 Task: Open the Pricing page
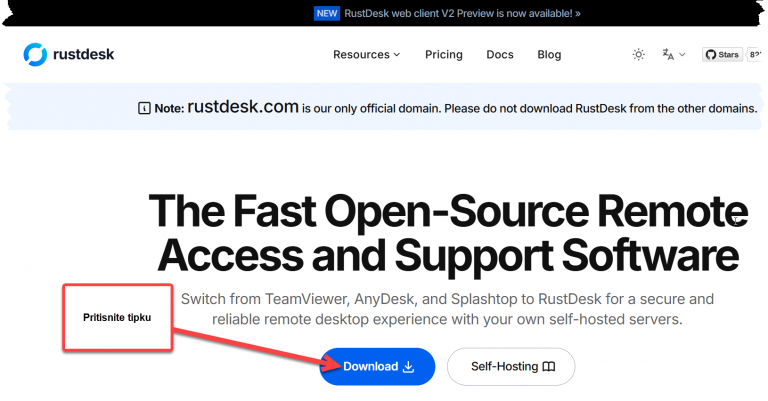(x=444, y=54)
